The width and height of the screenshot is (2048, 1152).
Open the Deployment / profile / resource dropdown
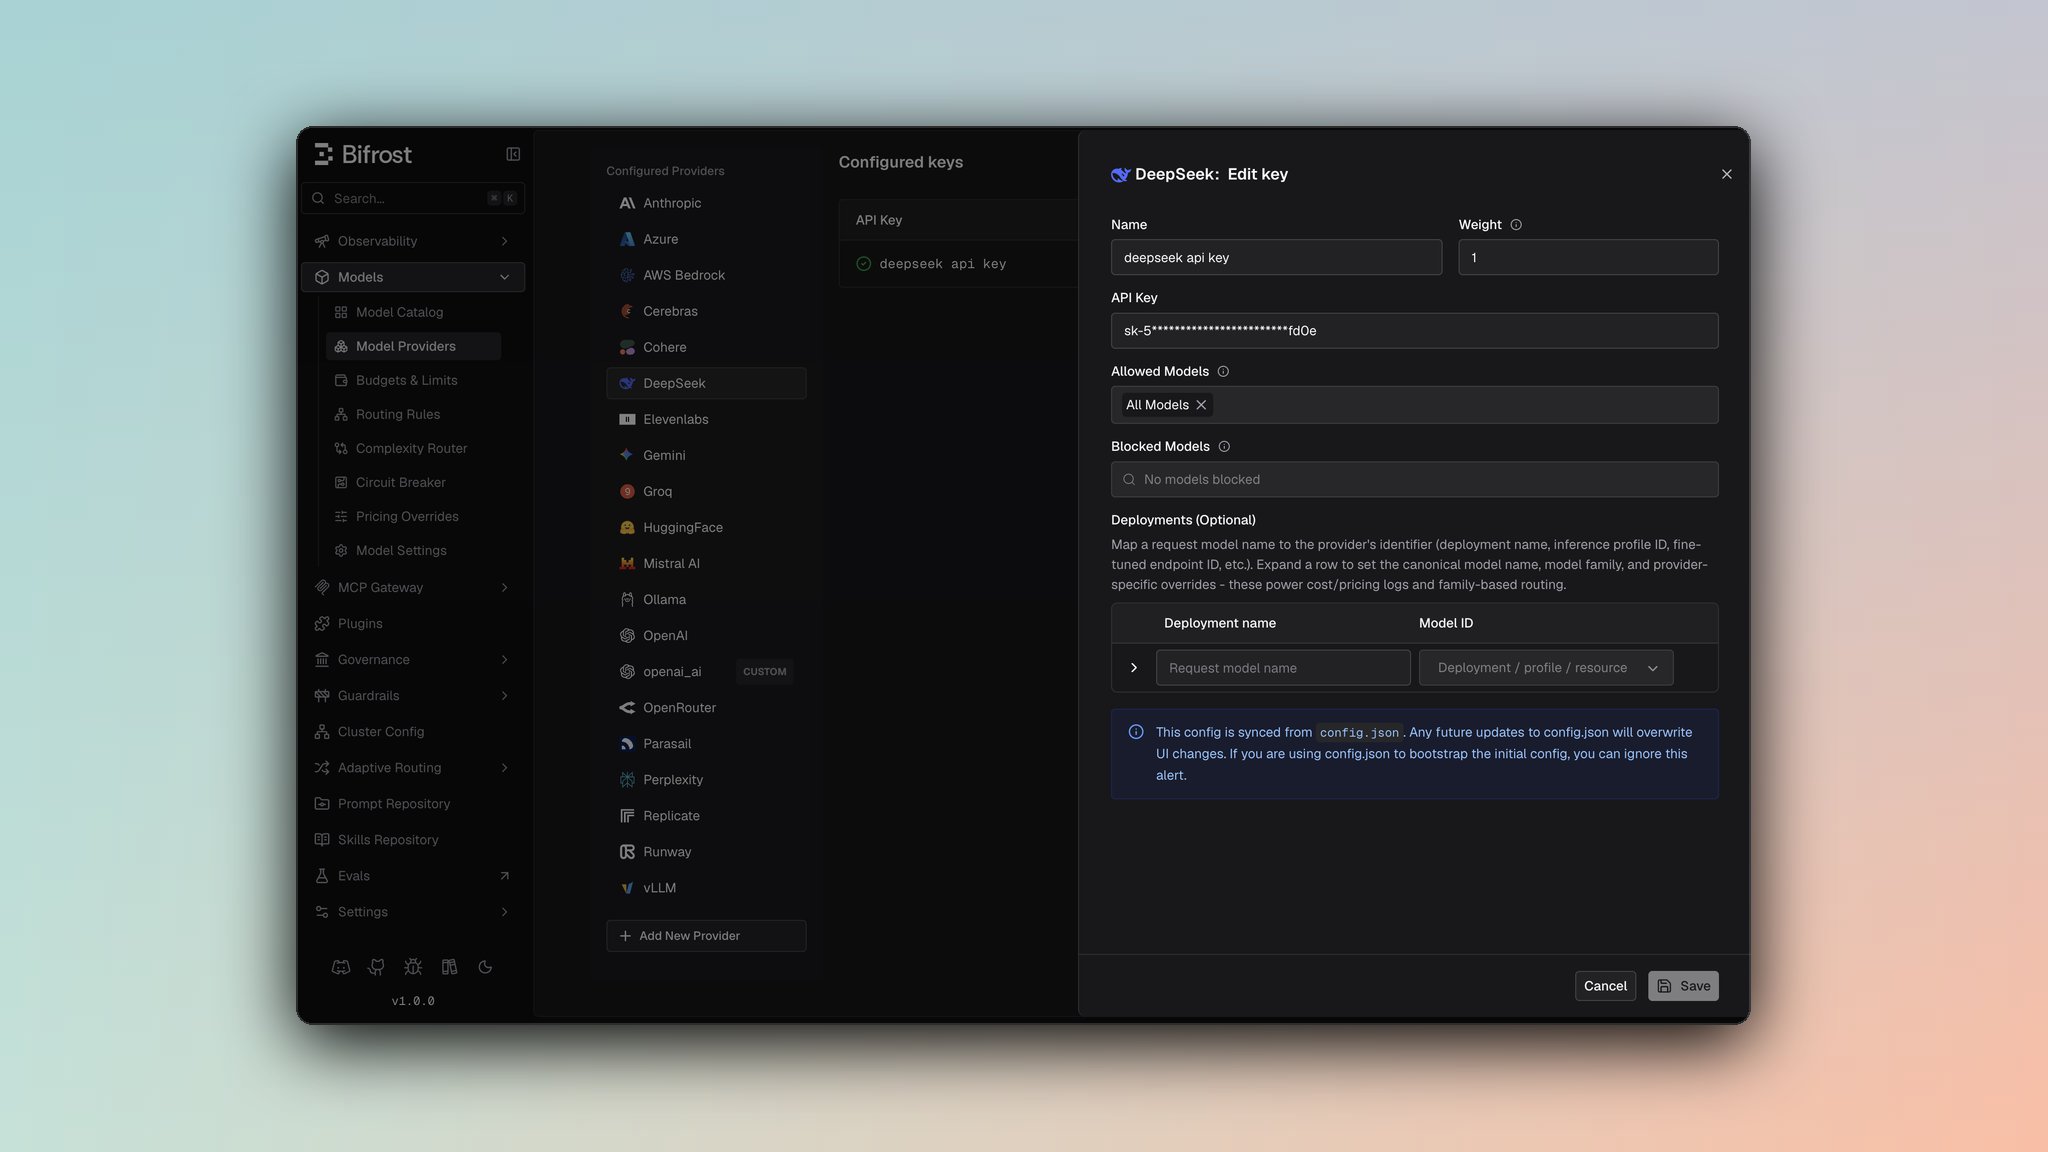[1546, 668]
